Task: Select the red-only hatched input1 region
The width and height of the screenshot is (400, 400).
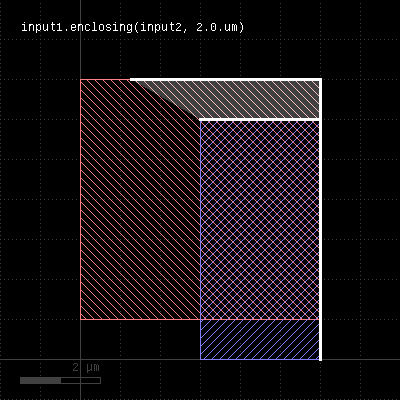Action: [140, 199]
